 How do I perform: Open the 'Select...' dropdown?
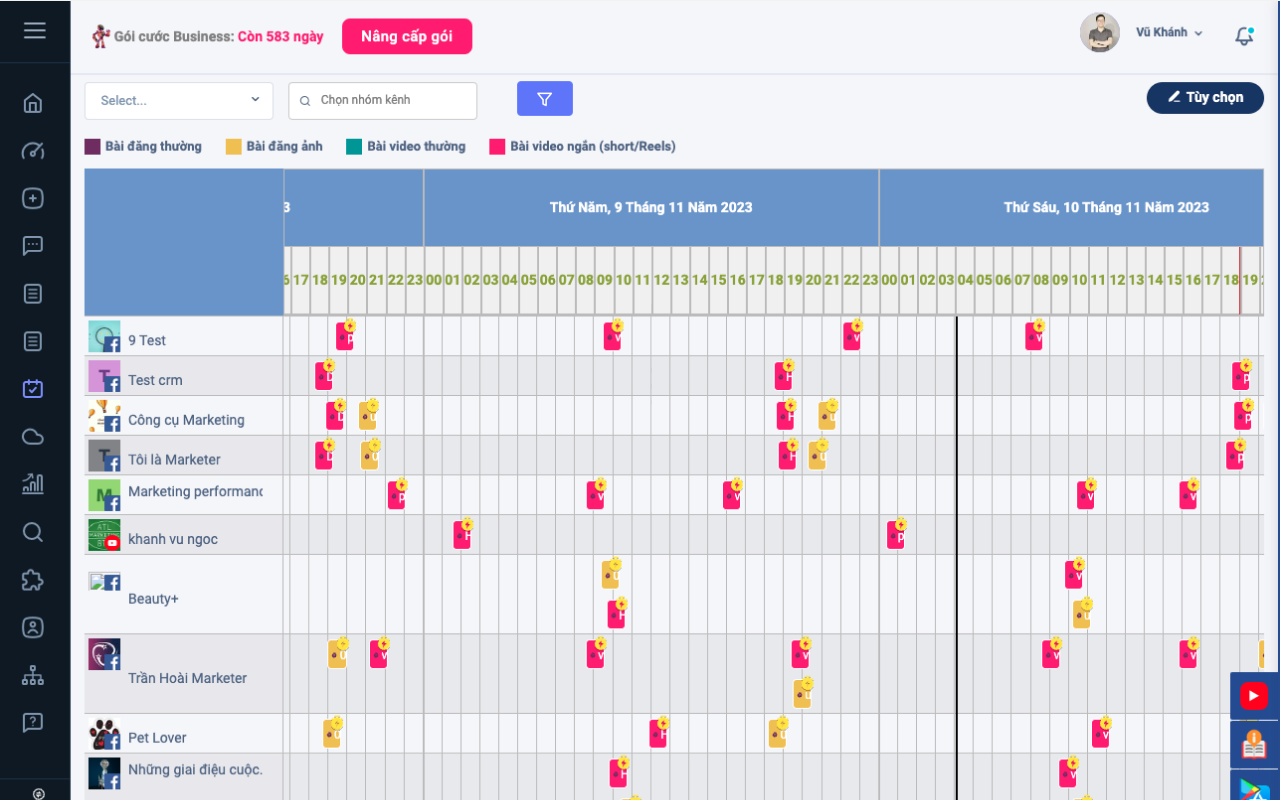[x=179, y=100]
